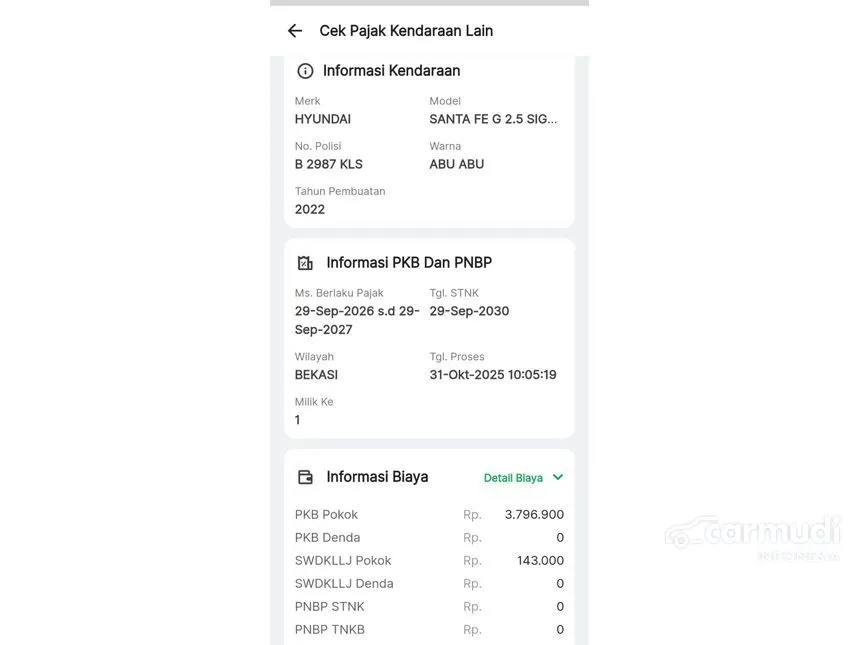This screenshot has height=645, width=860.
Task: Click the wallet icon beside Informasi Biaya
Action: tap(305, 477)
